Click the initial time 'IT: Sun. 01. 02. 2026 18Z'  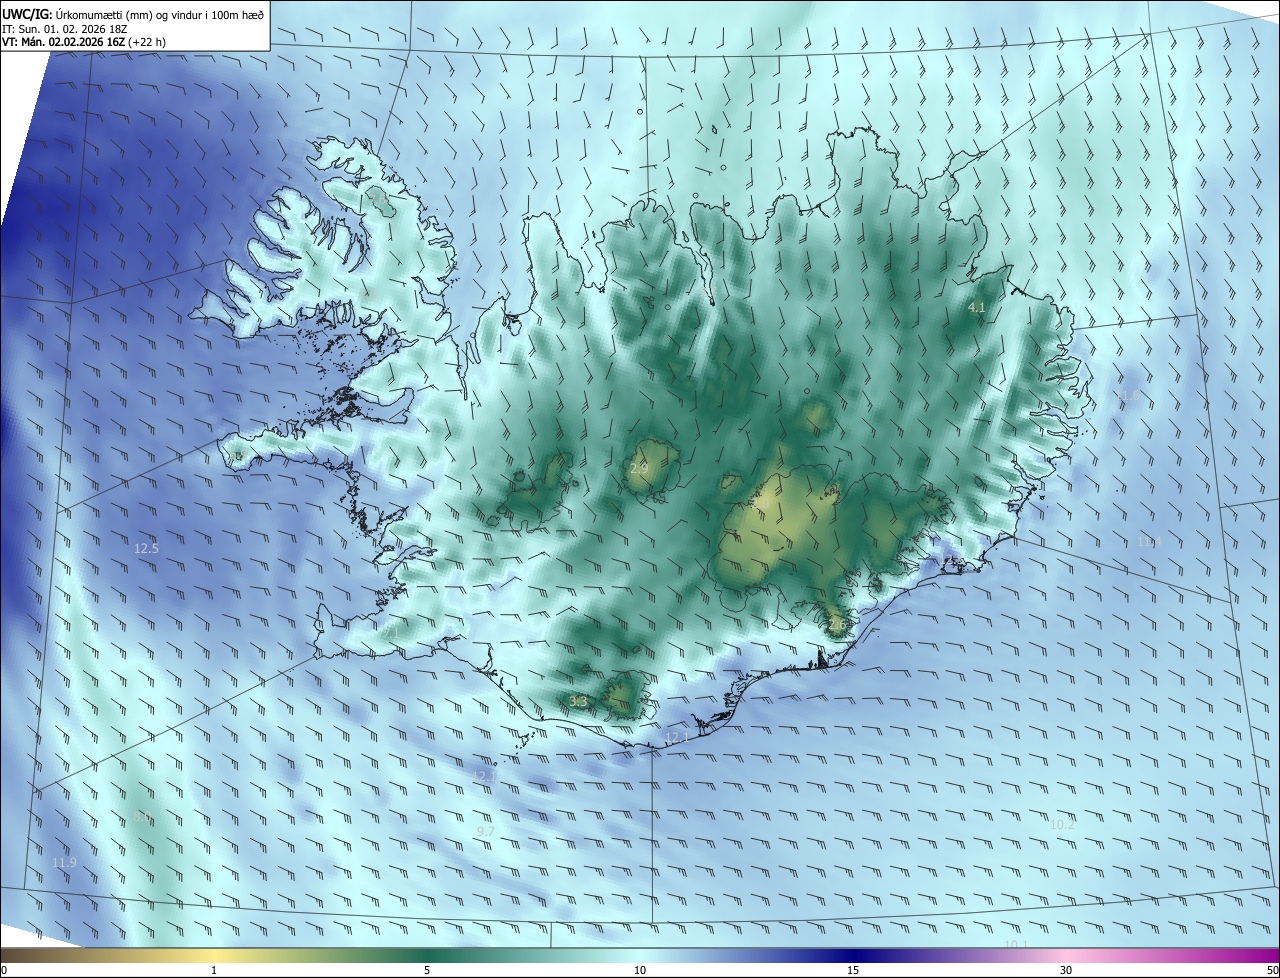pos(63,30)
